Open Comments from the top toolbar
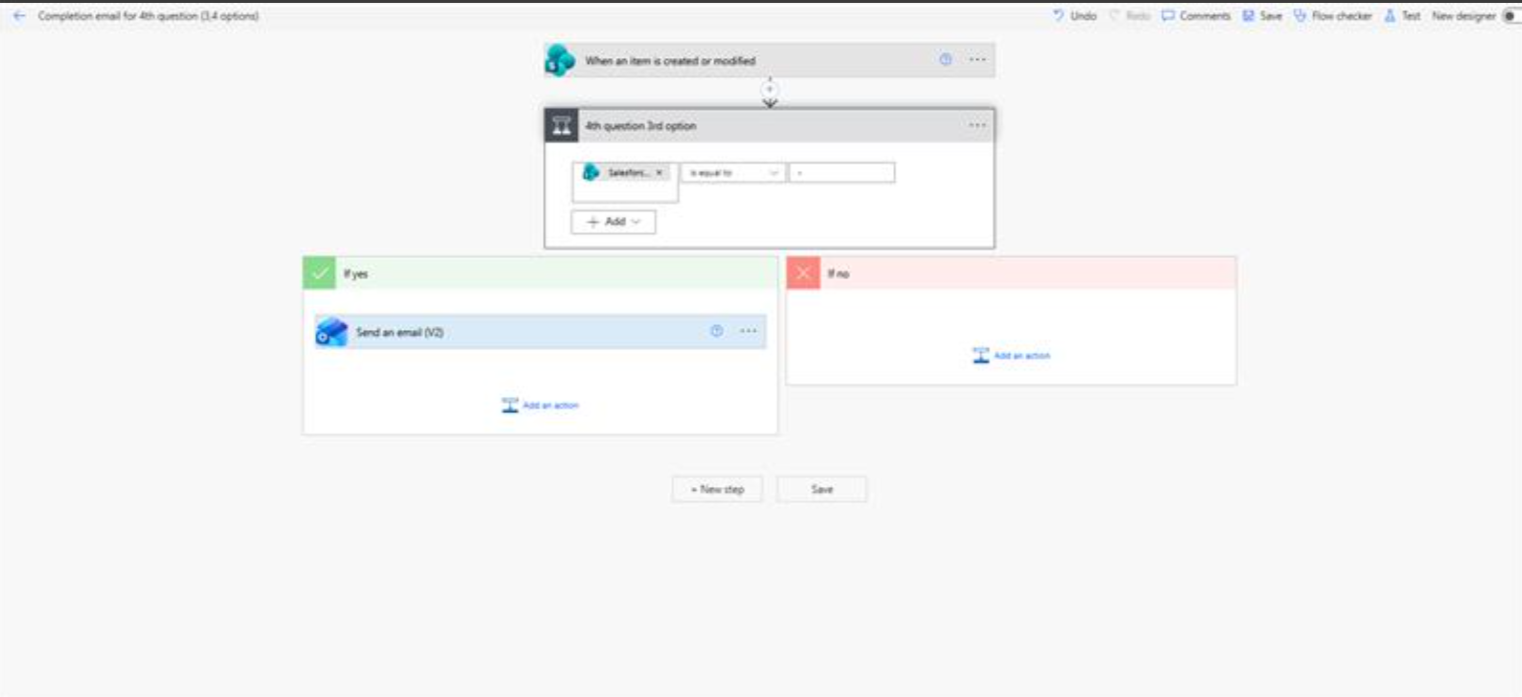Image resolution: width=1522 pixels, height=697 pixels. pos(1196,16)
